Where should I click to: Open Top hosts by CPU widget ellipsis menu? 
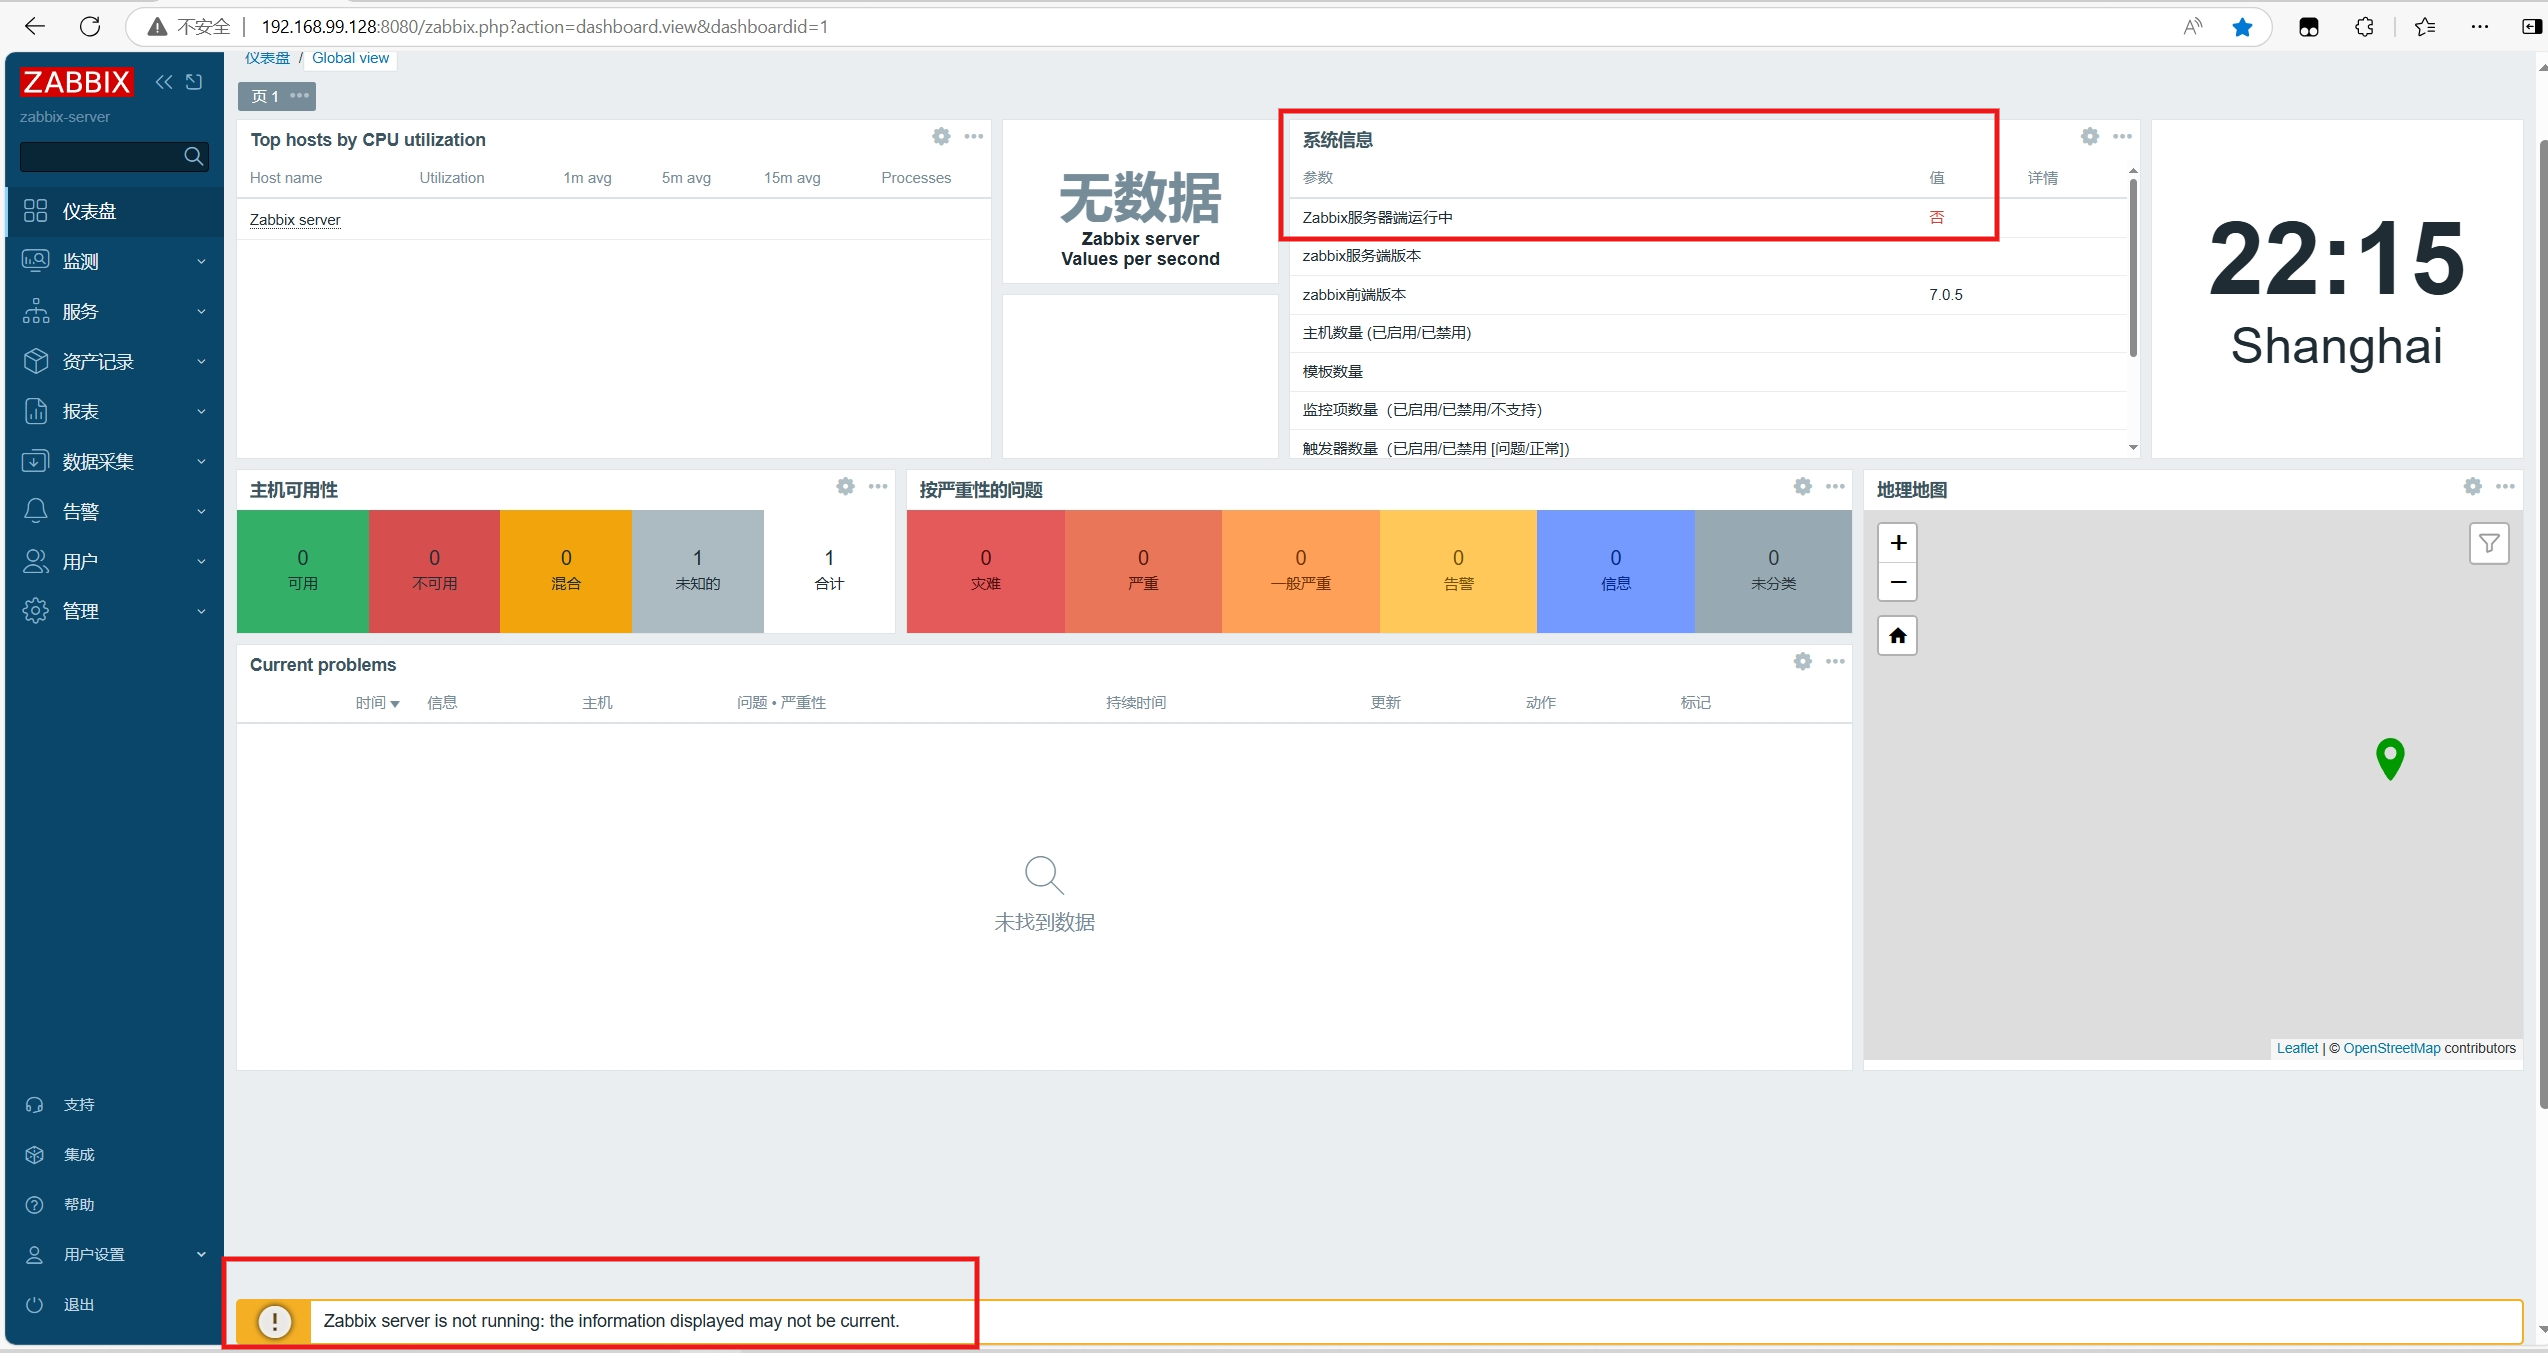(x=974, y=136)
